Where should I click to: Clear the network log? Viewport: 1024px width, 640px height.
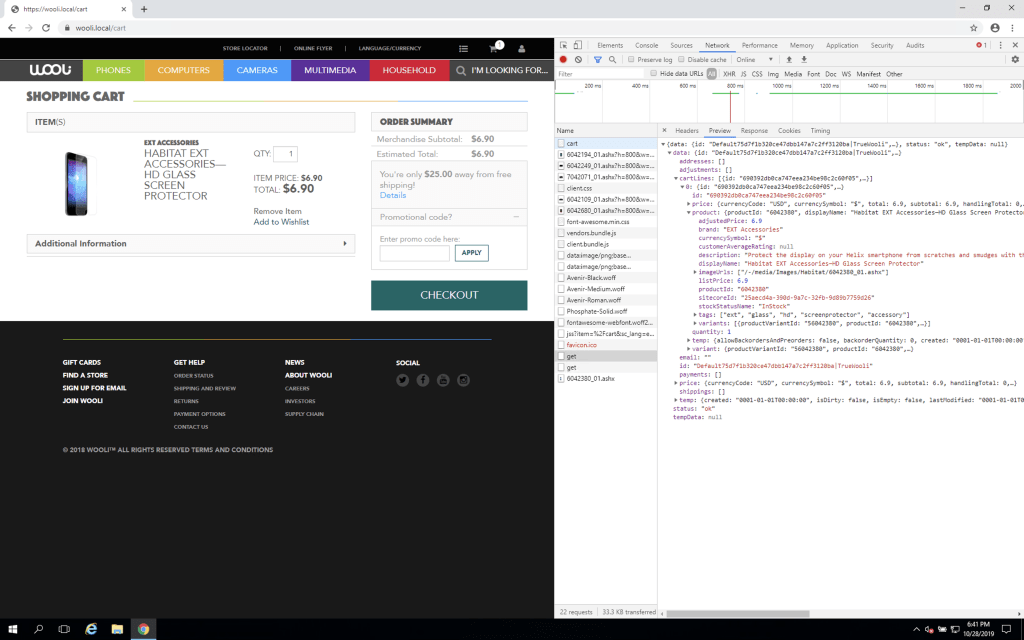tap(578, 60)
